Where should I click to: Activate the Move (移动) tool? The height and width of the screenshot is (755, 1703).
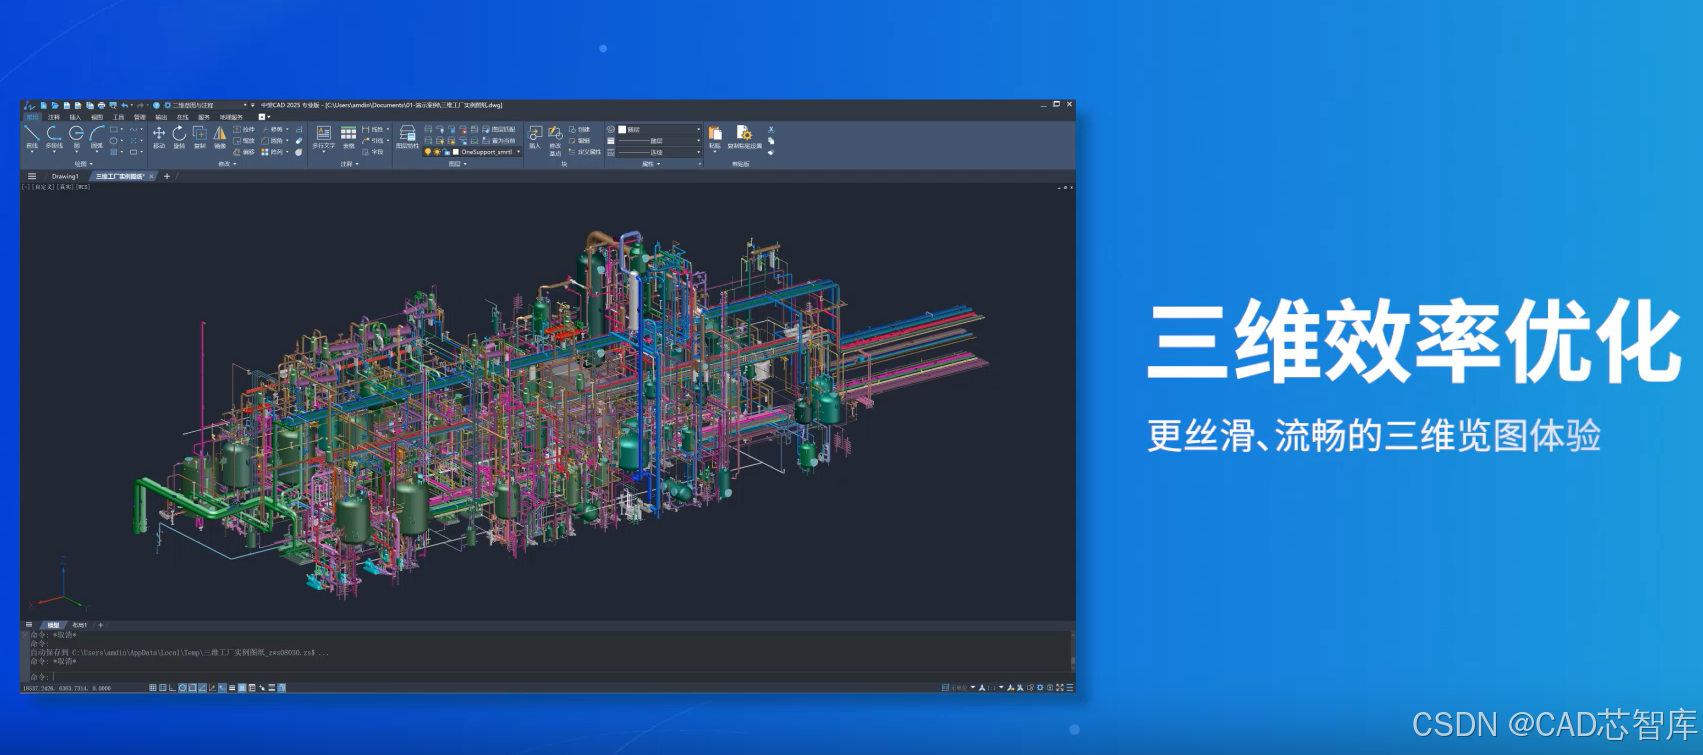pos(159,137)
